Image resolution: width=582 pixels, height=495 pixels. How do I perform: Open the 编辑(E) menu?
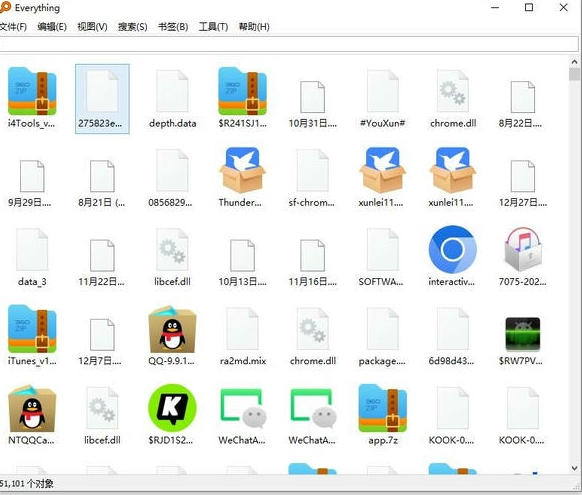(52, 27)
